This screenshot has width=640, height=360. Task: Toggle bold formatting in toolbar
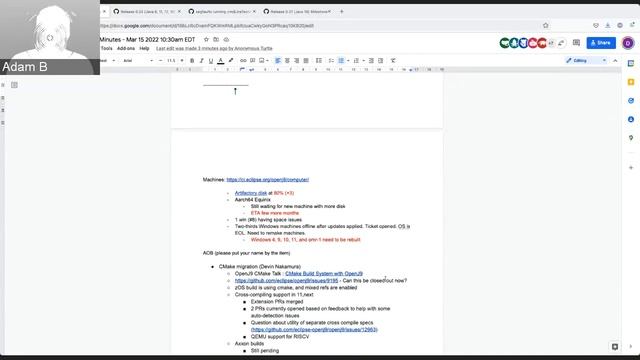pos(192,60)
